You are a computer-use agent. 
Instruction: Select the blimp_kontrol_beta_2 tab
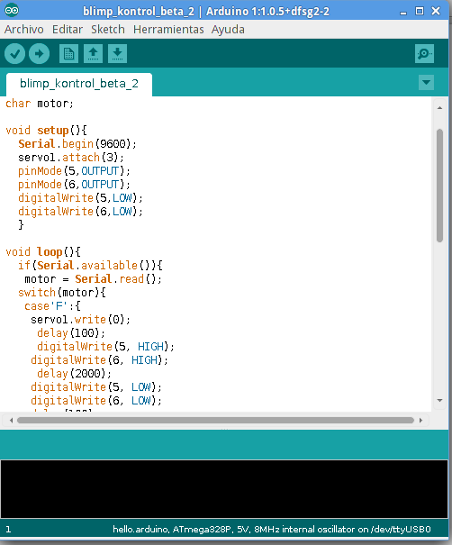point(79,84)
